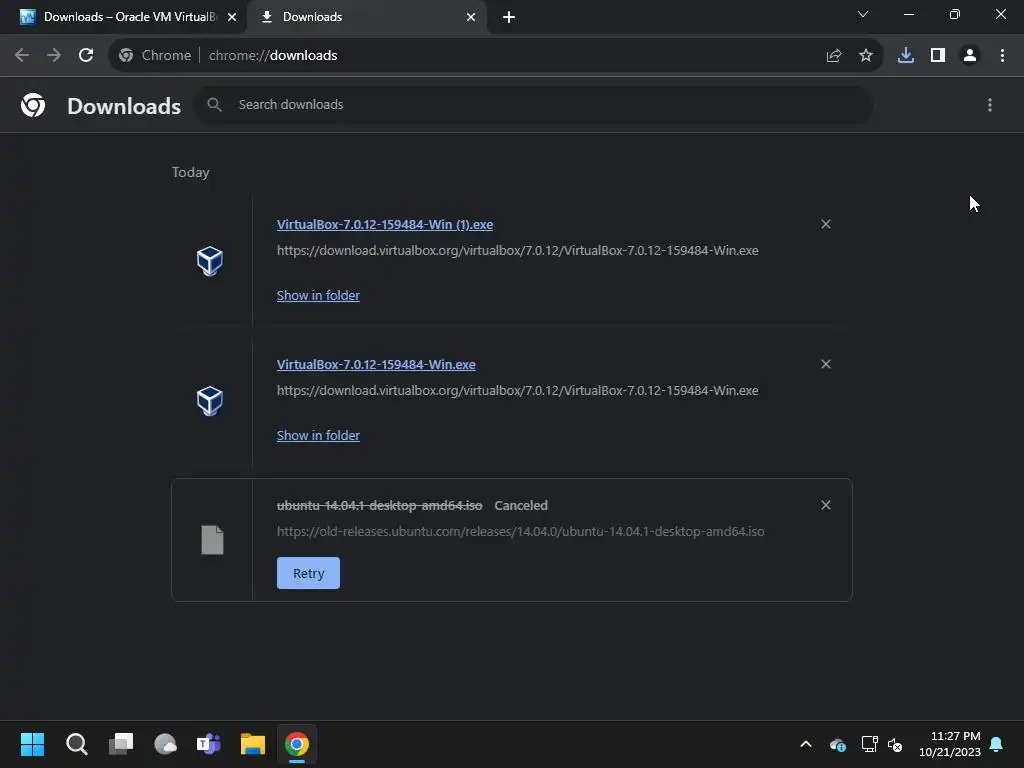Open the downloads tray icon in toolbar

[x=906, y=56]
